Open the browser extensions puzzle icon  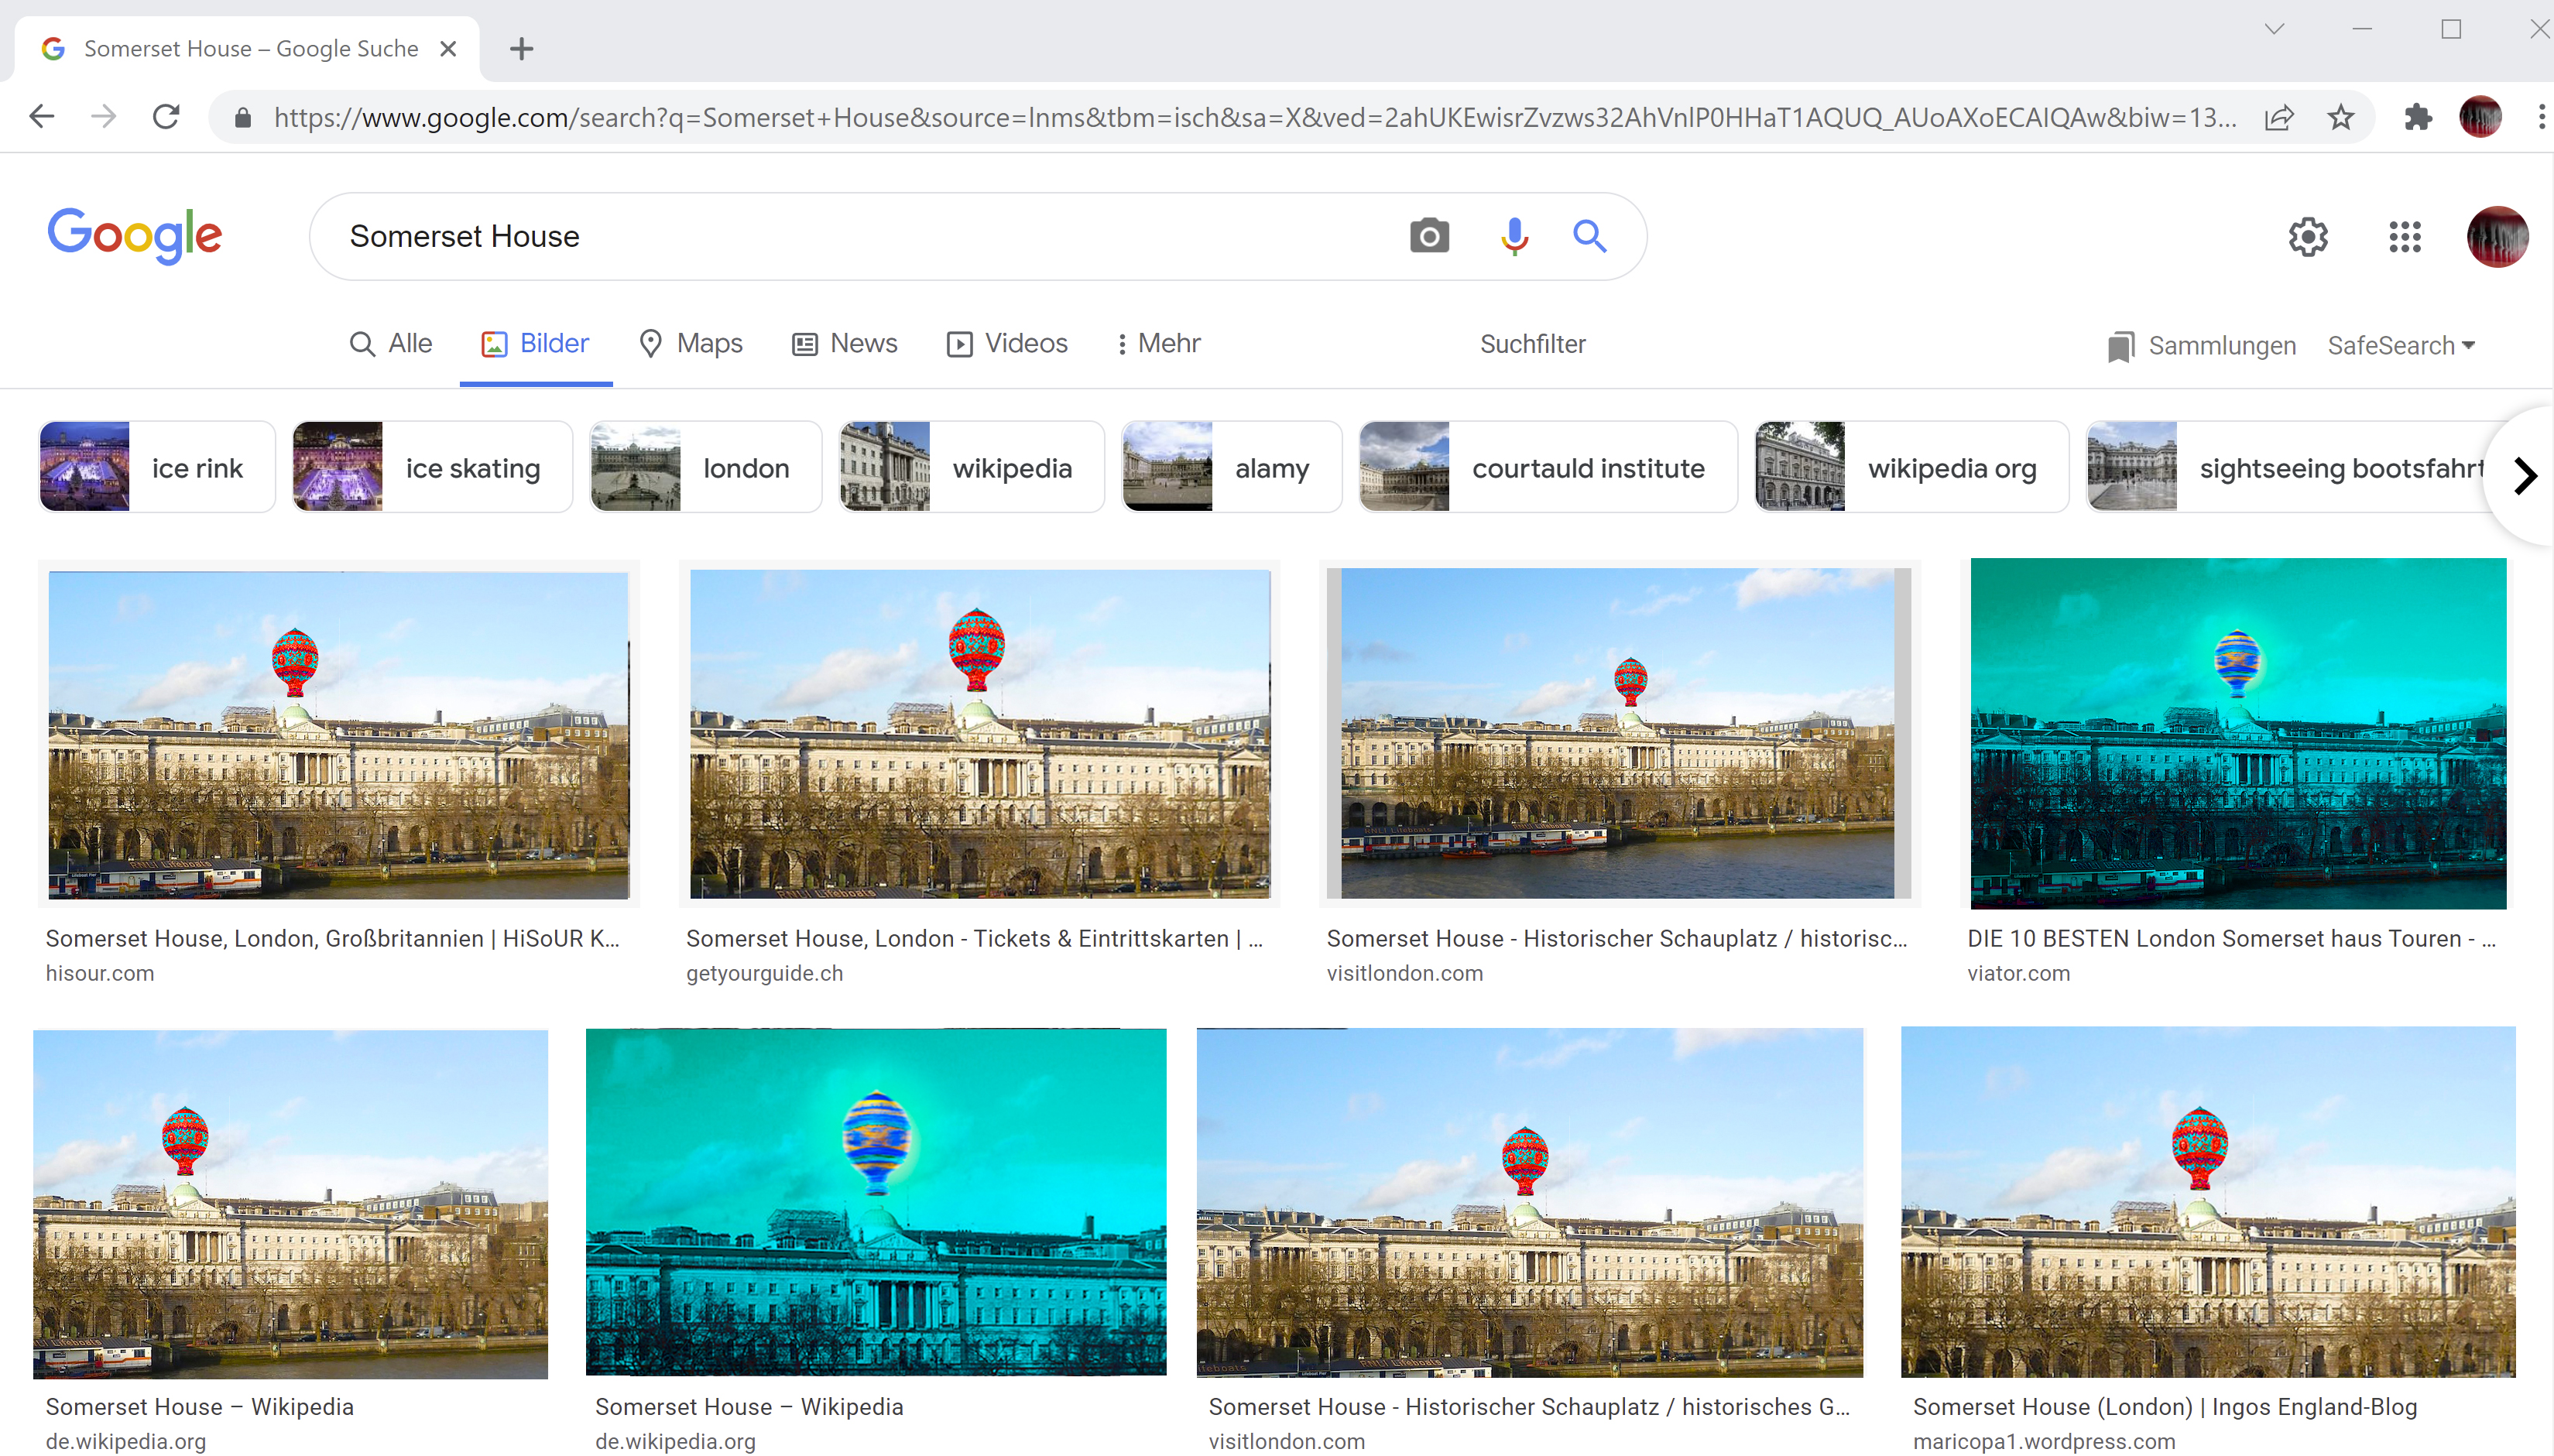[x=2418, y=117]
